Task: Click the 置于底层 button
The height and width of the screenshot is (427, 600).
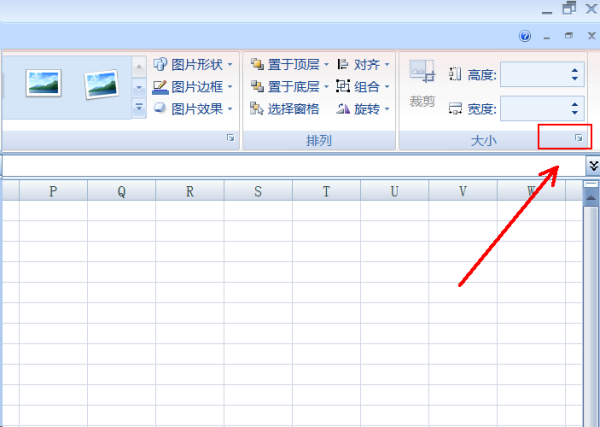Action: pos(285,86)
